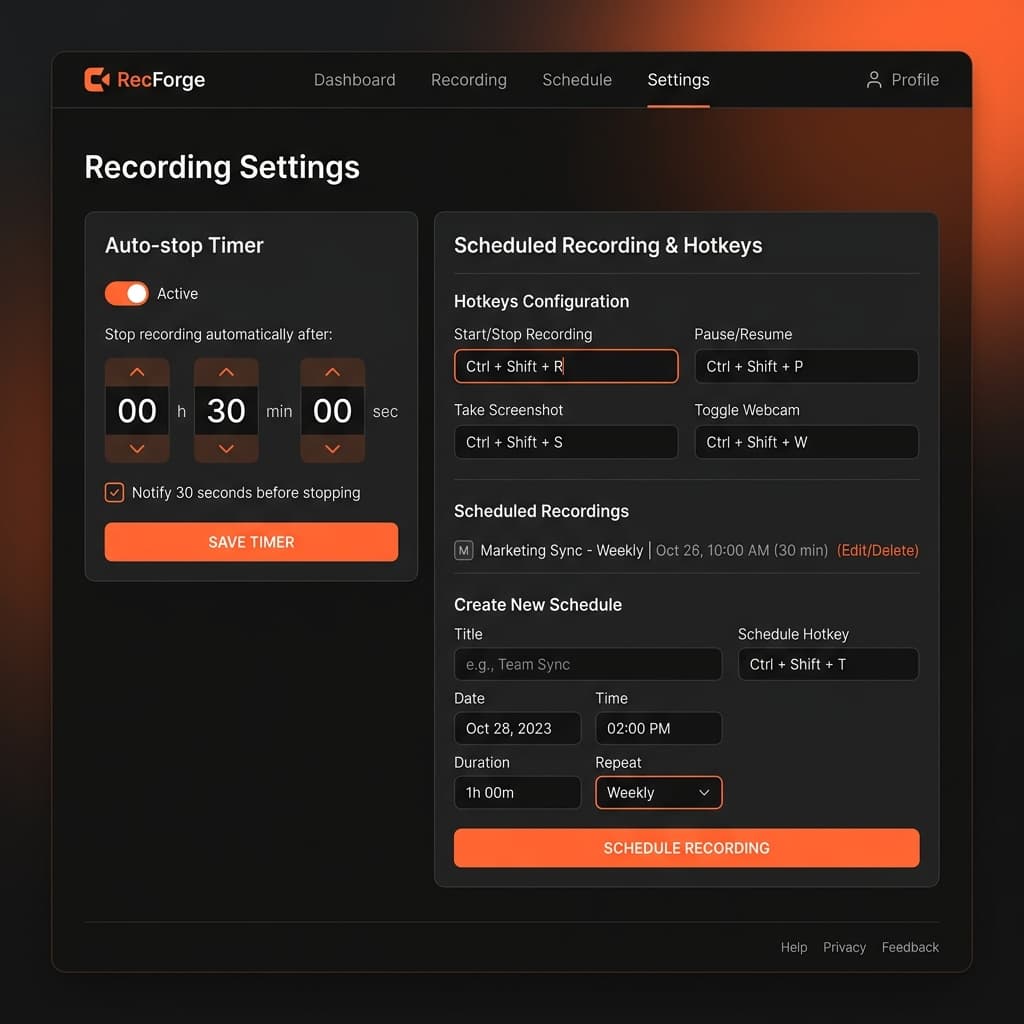Select the Start/Stop Recording hotkey field
The width and height of the screenshot is (1024, 1024).
click(x=566, y=366)
